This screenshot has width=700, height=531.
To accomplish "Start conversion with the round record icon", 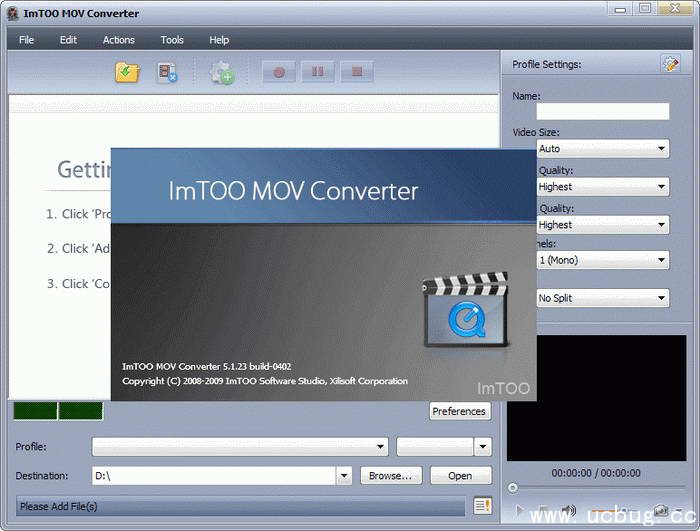I will pos(280,72).
